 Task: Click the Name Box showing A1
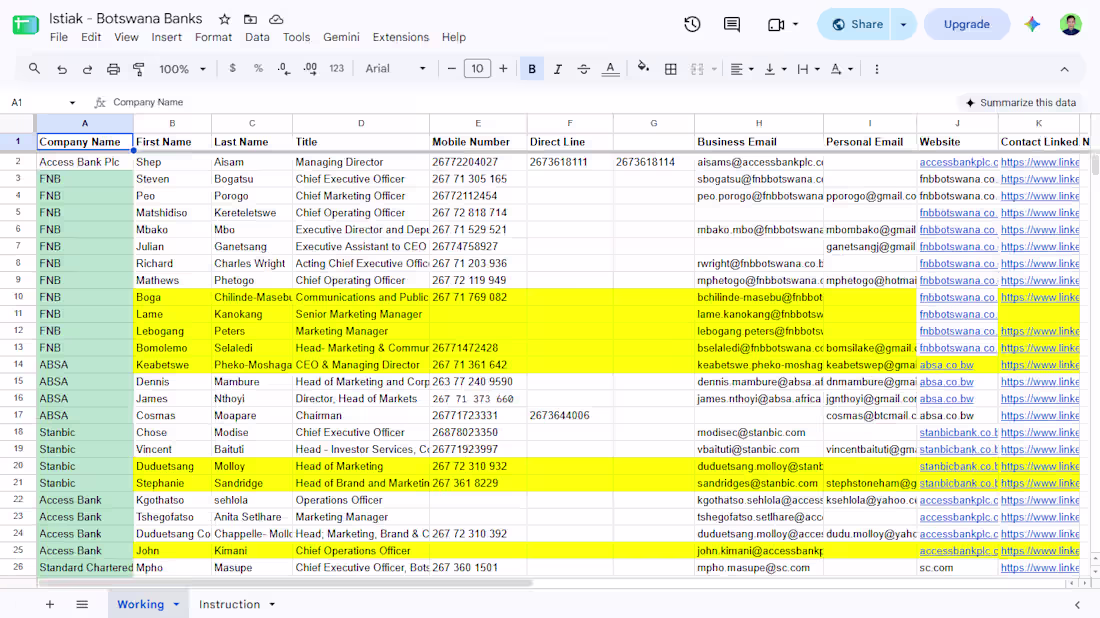coord(42,102)
